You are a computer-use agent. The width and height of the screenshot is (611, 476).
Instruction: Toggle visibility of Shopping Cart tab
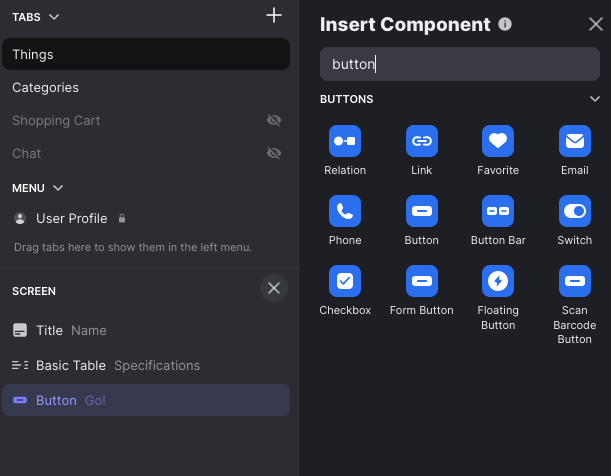coord(274,120)
